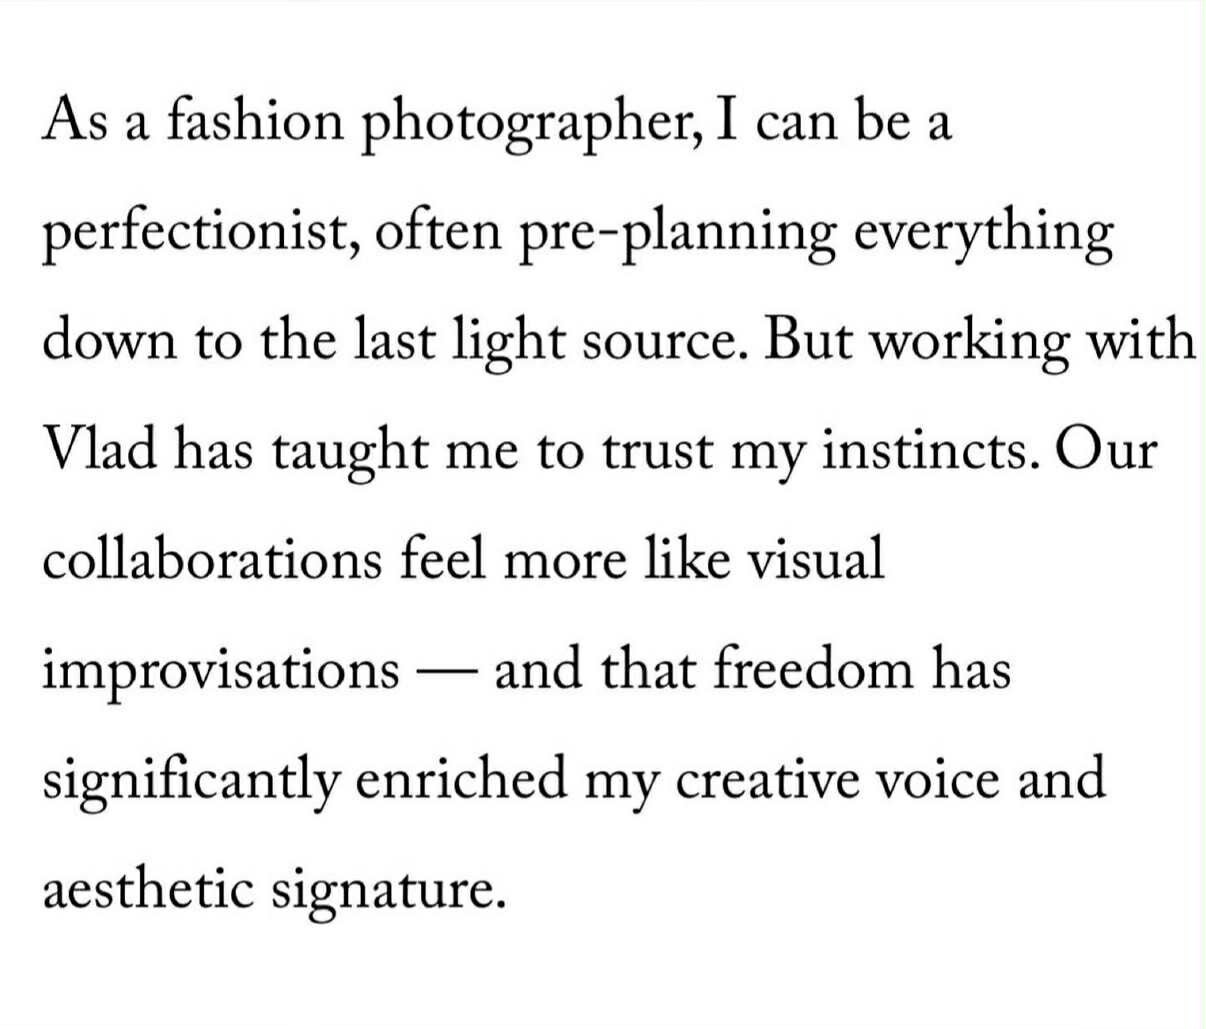This screenshot has width=1206, height=1029.
Task: Click the name "Vlad"
Action: (100, 450)
